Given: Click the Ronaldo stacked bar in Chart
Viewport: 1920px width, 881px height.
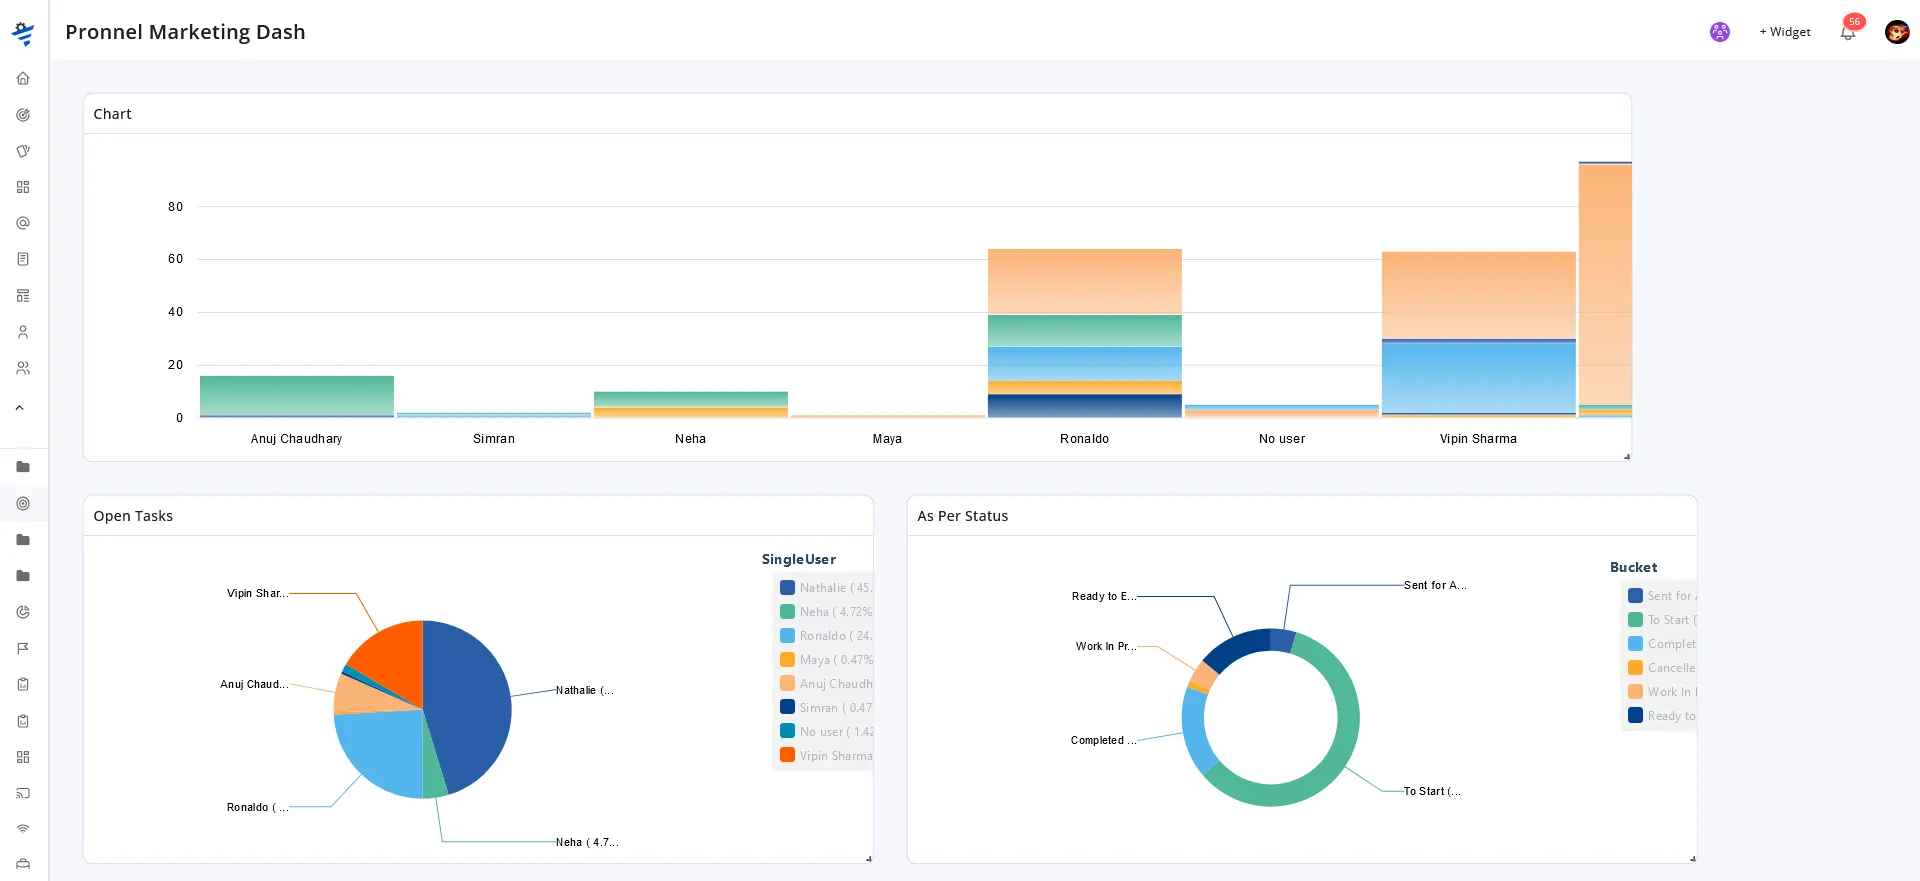Looking at the screenshot, I should 1085,333.
